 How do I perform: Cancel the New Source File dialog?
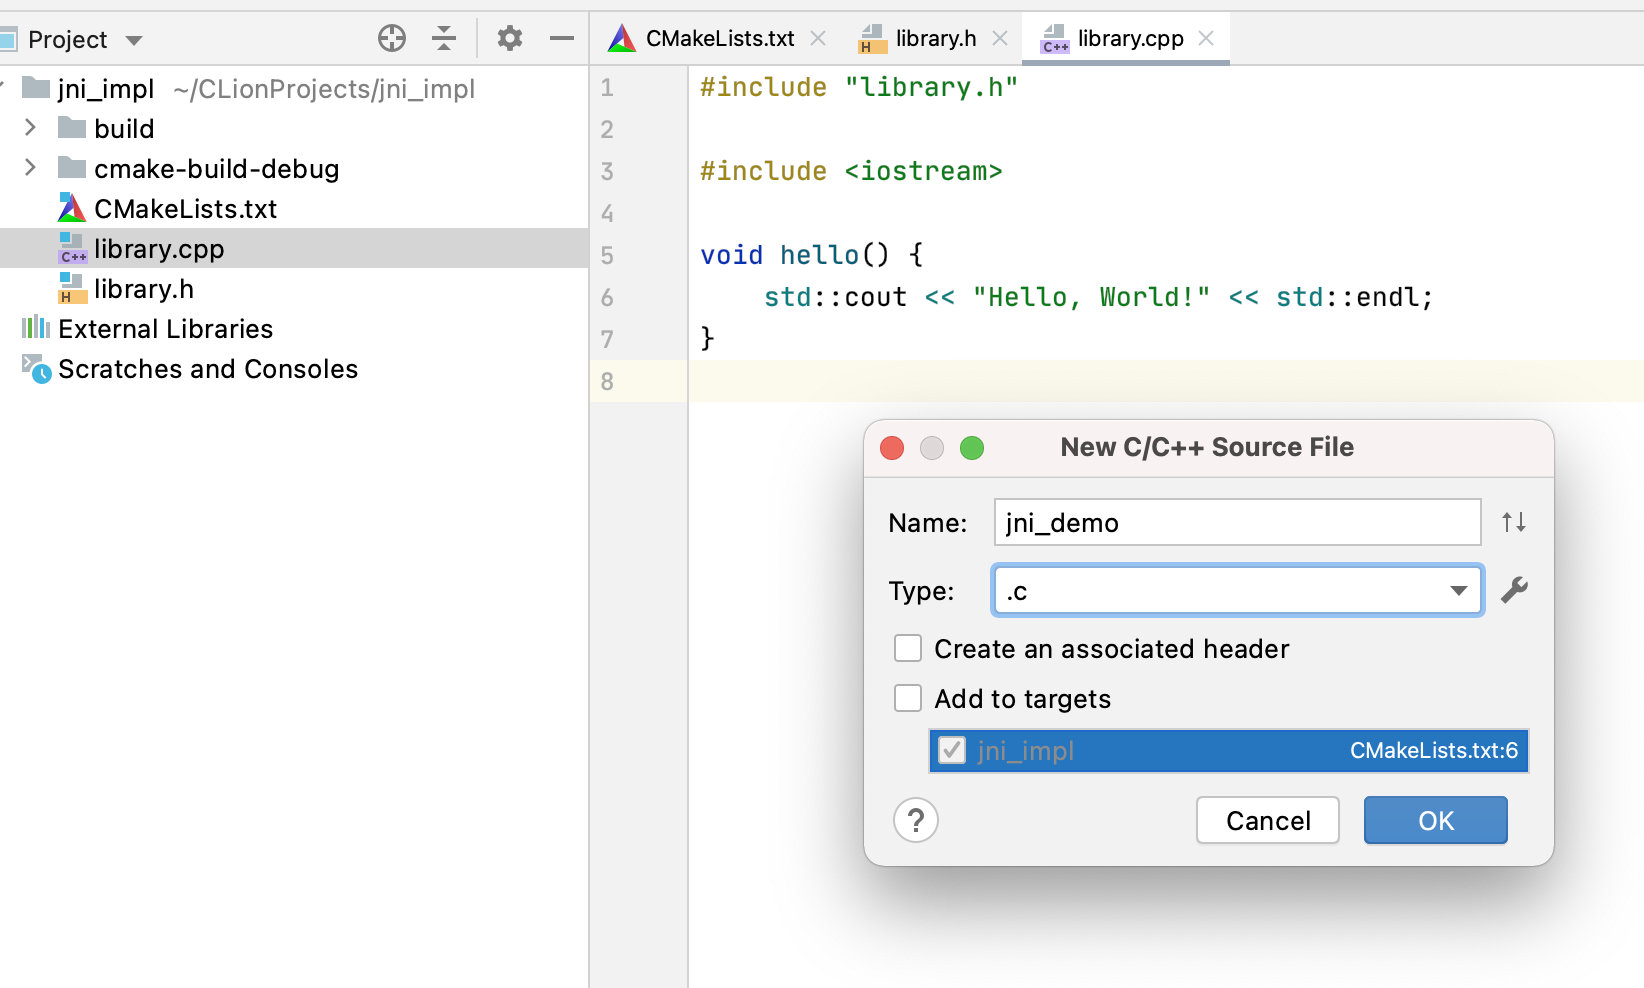pyautogui.click(x=1267, y=820)
